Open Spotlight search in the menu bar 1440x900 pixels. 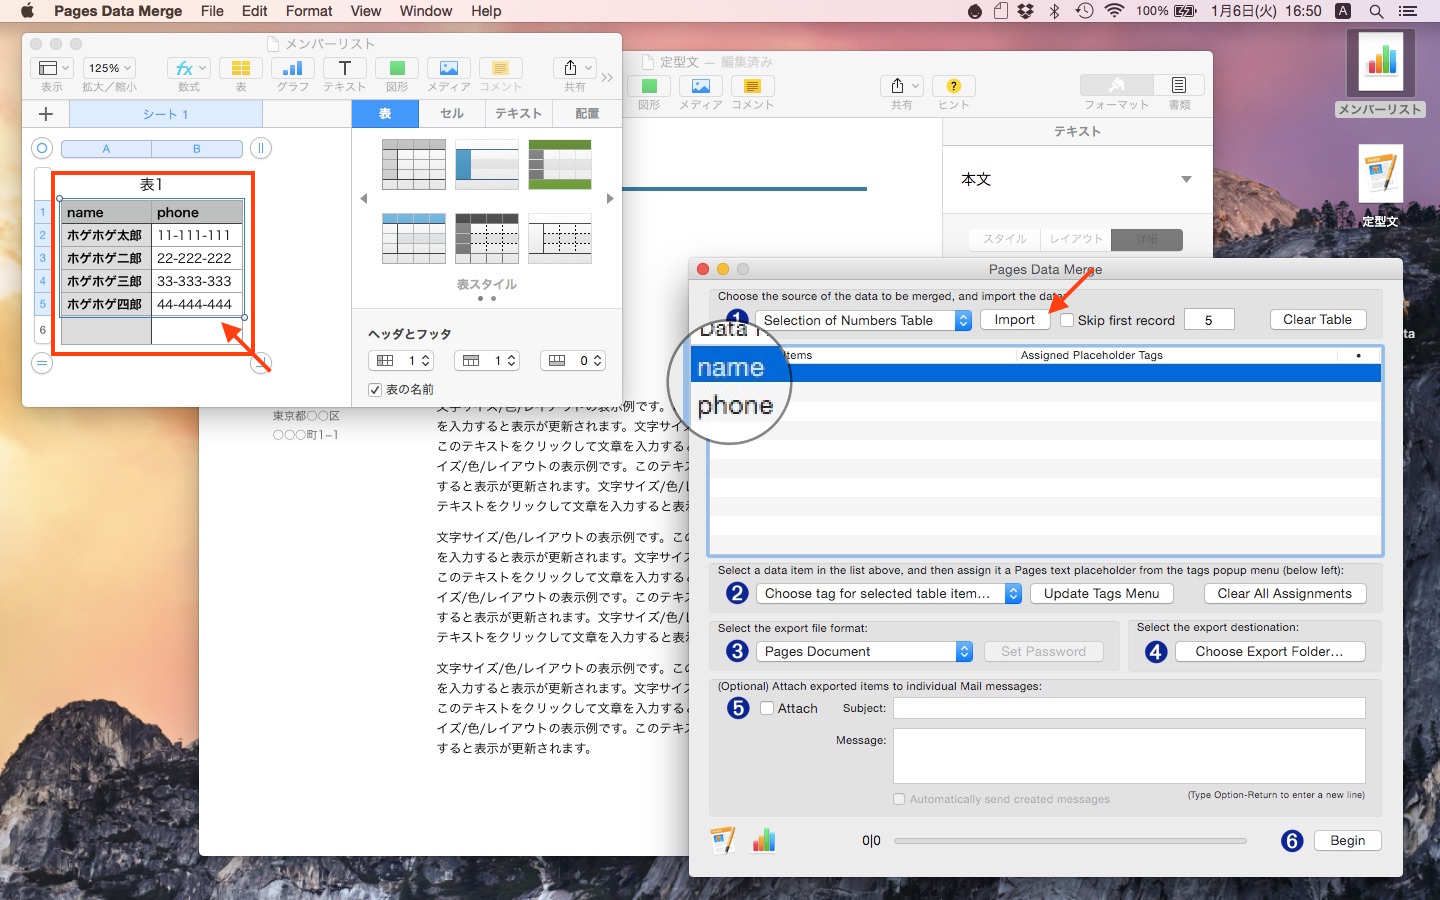click(x=1376, y=11)
